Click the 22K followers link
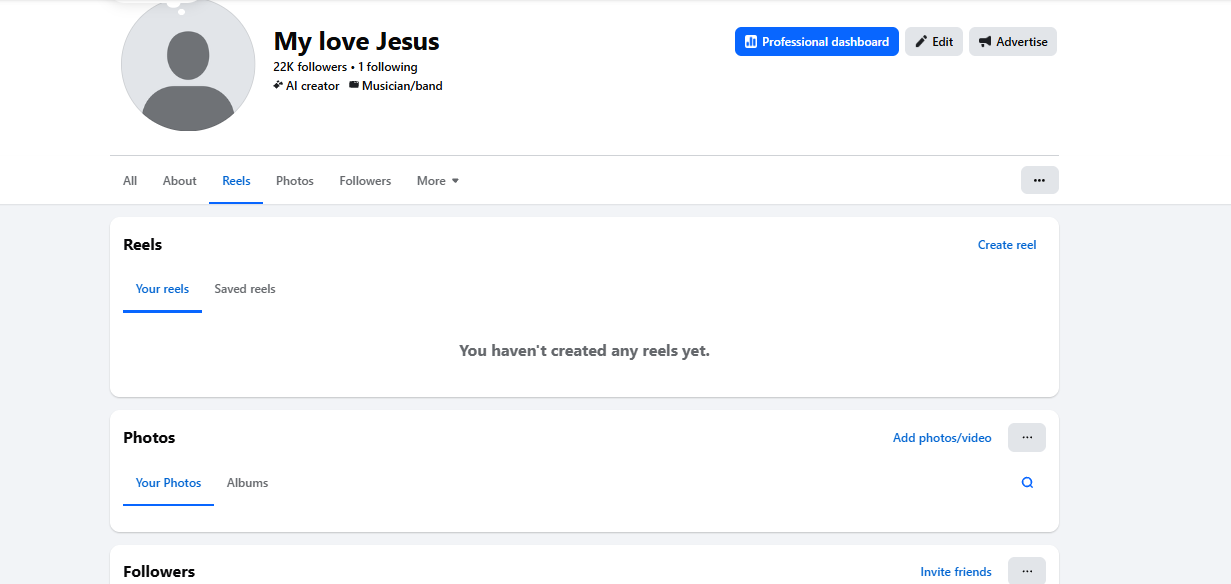1231x584 pixels. click(310, 67)
